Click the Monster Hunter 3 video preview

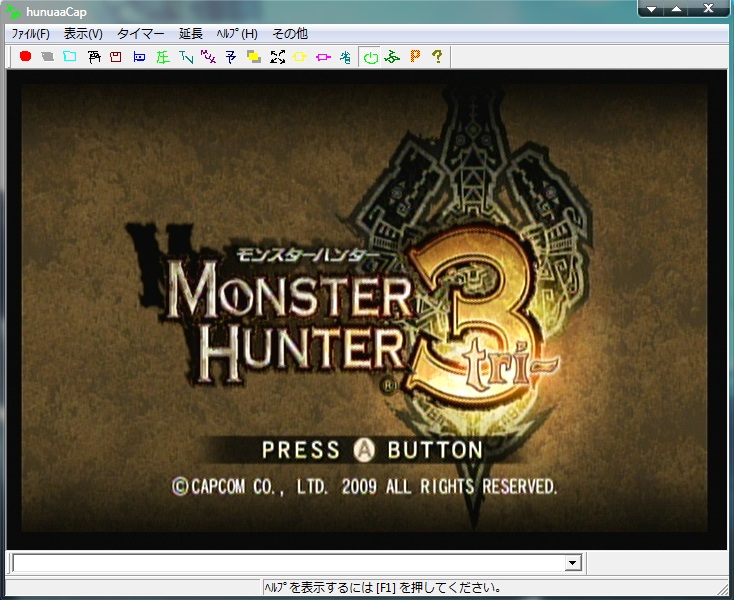[x=366, y=308]
